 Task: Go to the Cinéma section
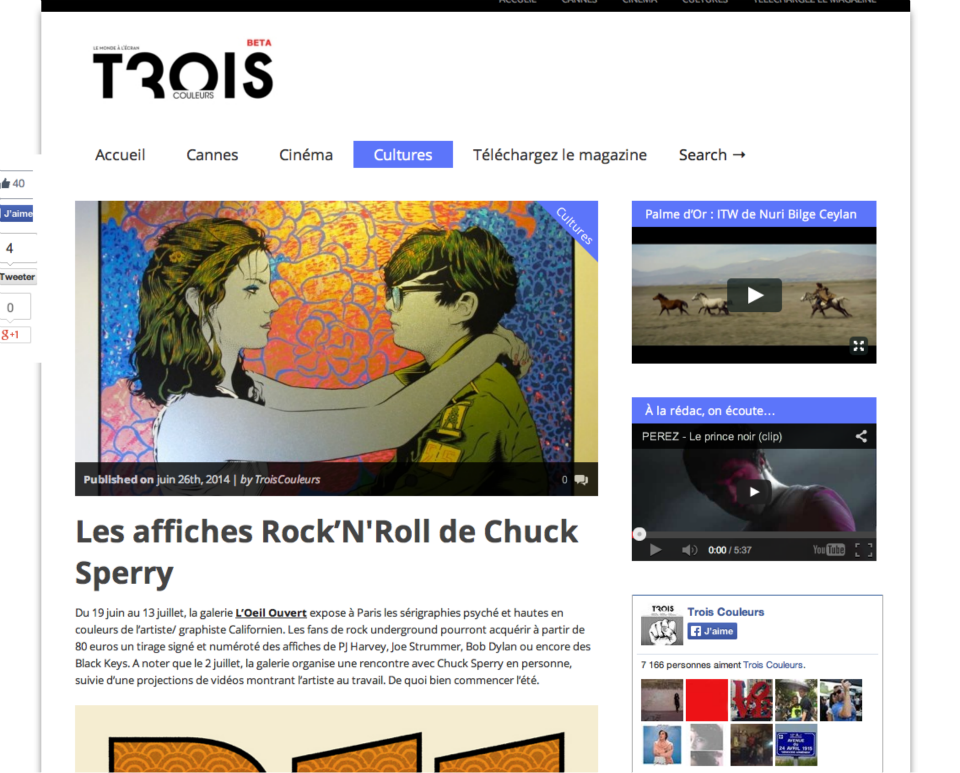tap(306, 154)
